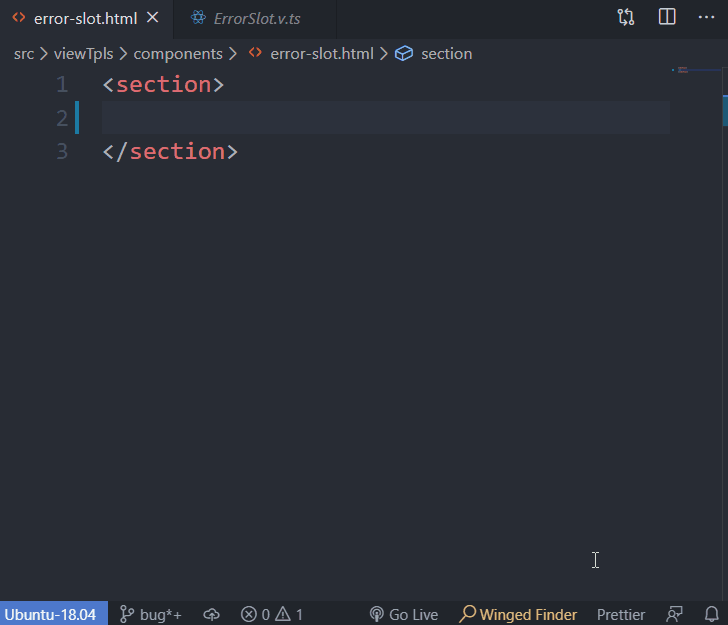Click line number 1 in gutter
Viewport: 728px width, 625px height.
tap(62, 85)
